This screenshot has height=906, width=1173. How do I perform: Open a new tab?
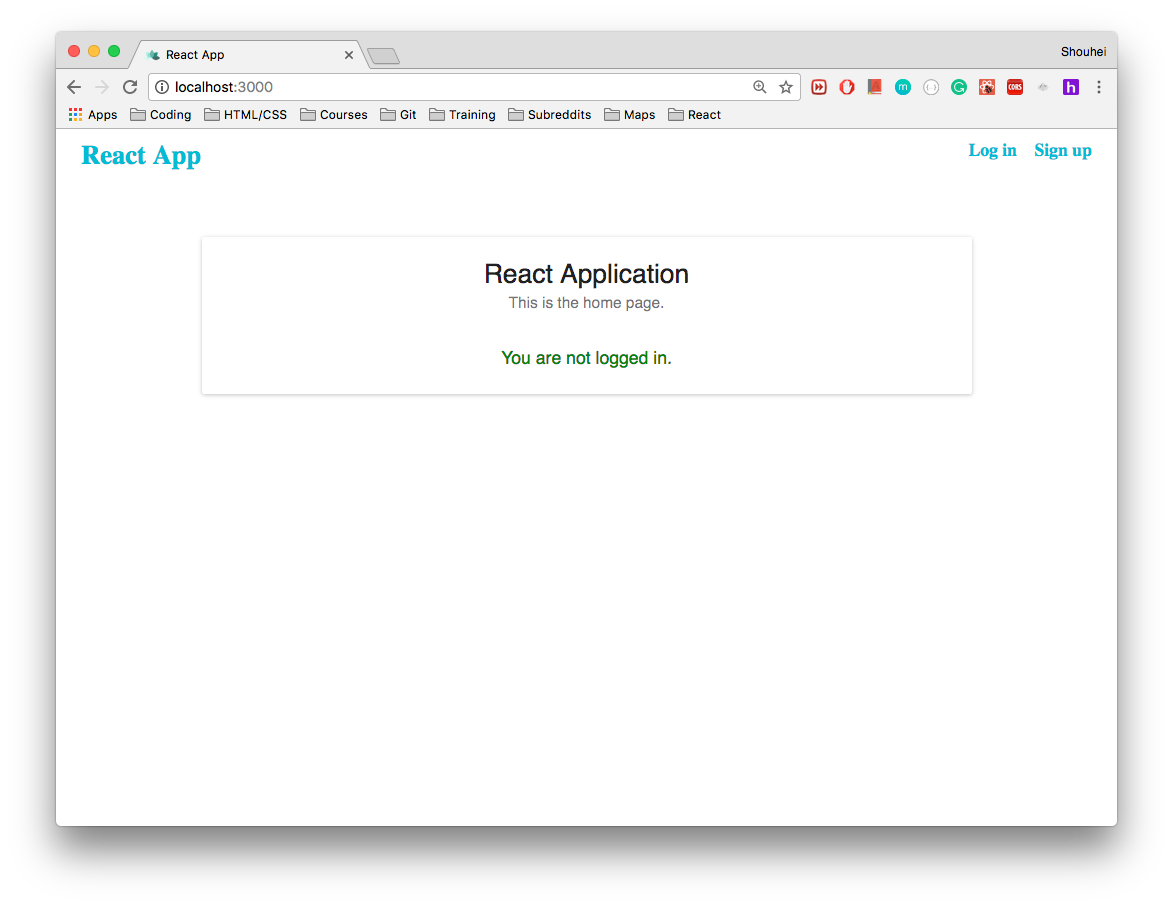[384, 56]
